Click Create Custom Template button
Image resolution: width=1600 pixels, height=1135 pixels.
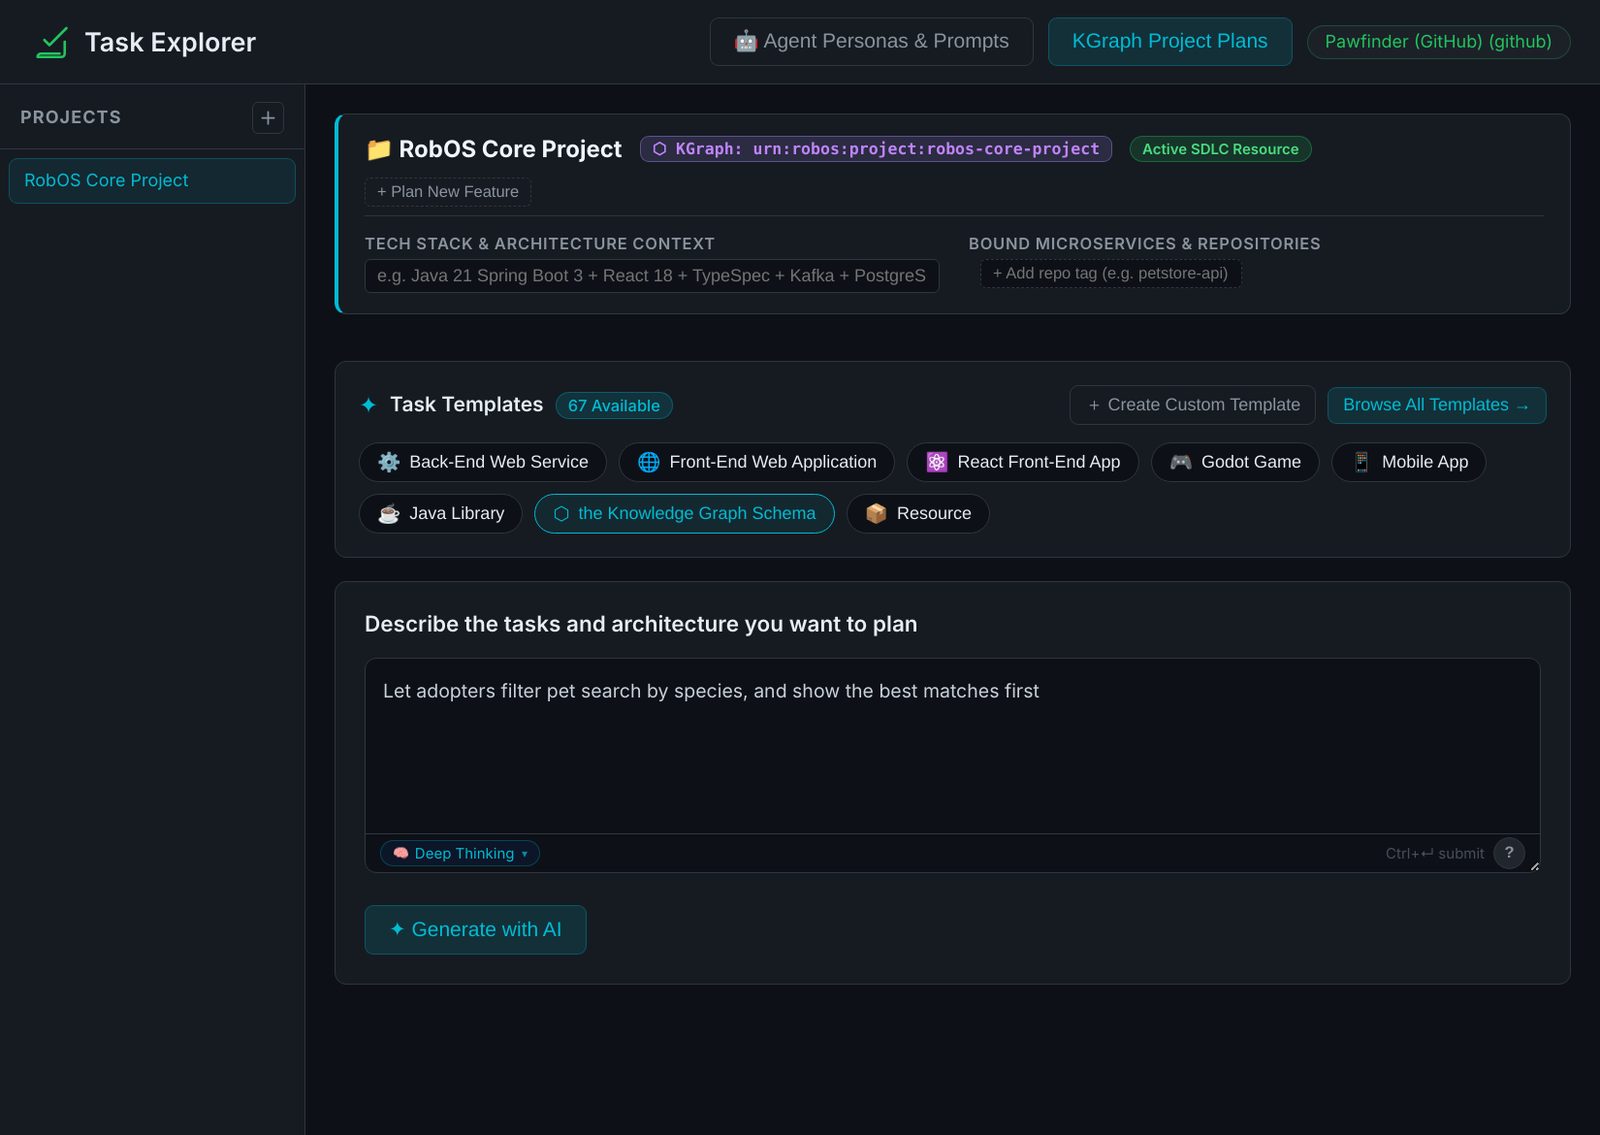point(1193,405)
